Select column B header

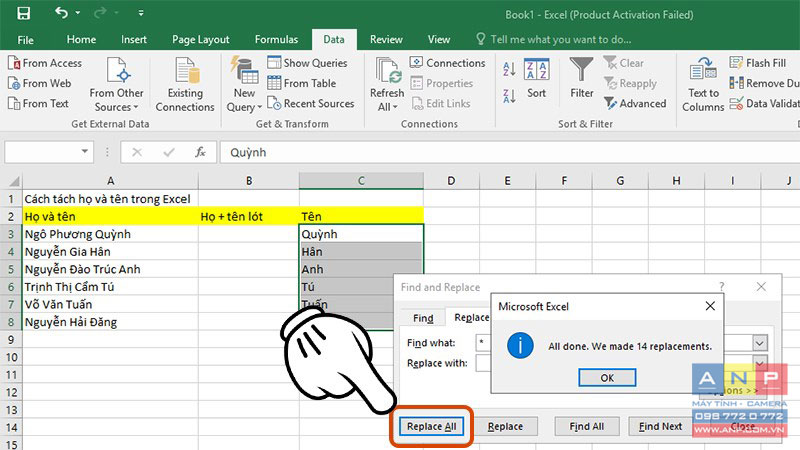click(x=248, y=181)
